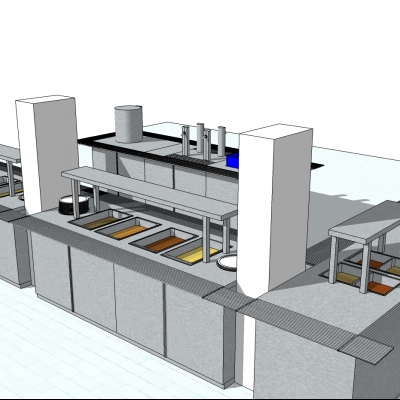Click the long overhead shelf above the food pans
This screenshot has width=400, height=400.
pyautogui.click(x=149, y=193)
